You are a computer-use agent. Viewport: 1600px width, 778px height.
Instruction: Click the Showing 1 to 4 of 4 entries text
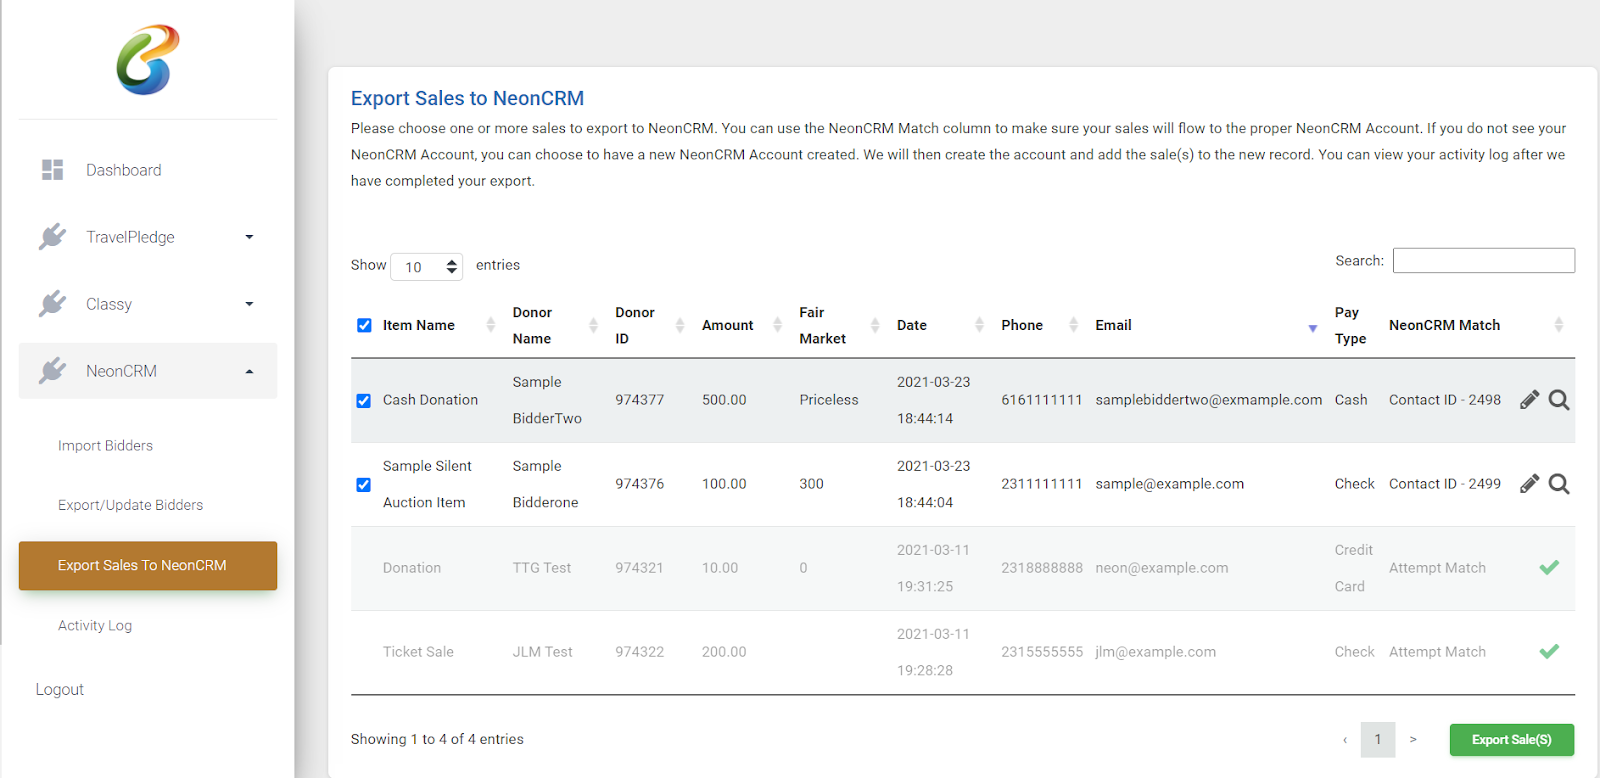(437, 740)
